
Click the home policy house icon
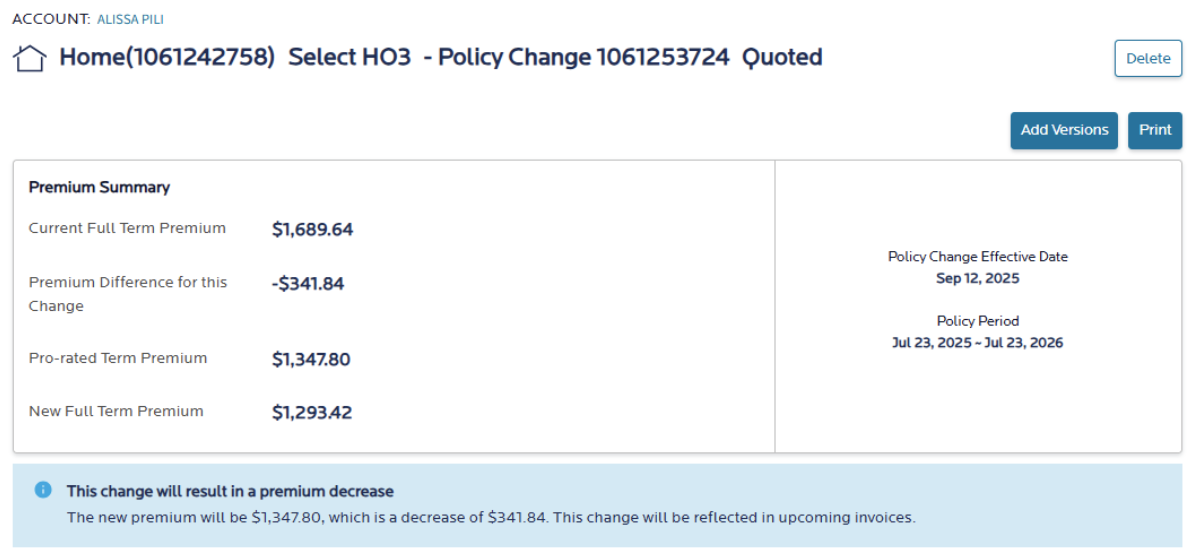(30, 58)
